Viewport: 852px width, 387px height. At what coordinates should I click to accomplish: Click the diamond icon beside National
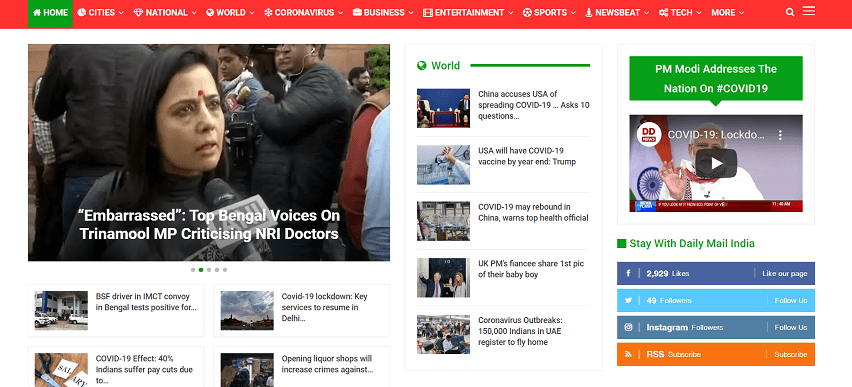click(x=138, y=13)
